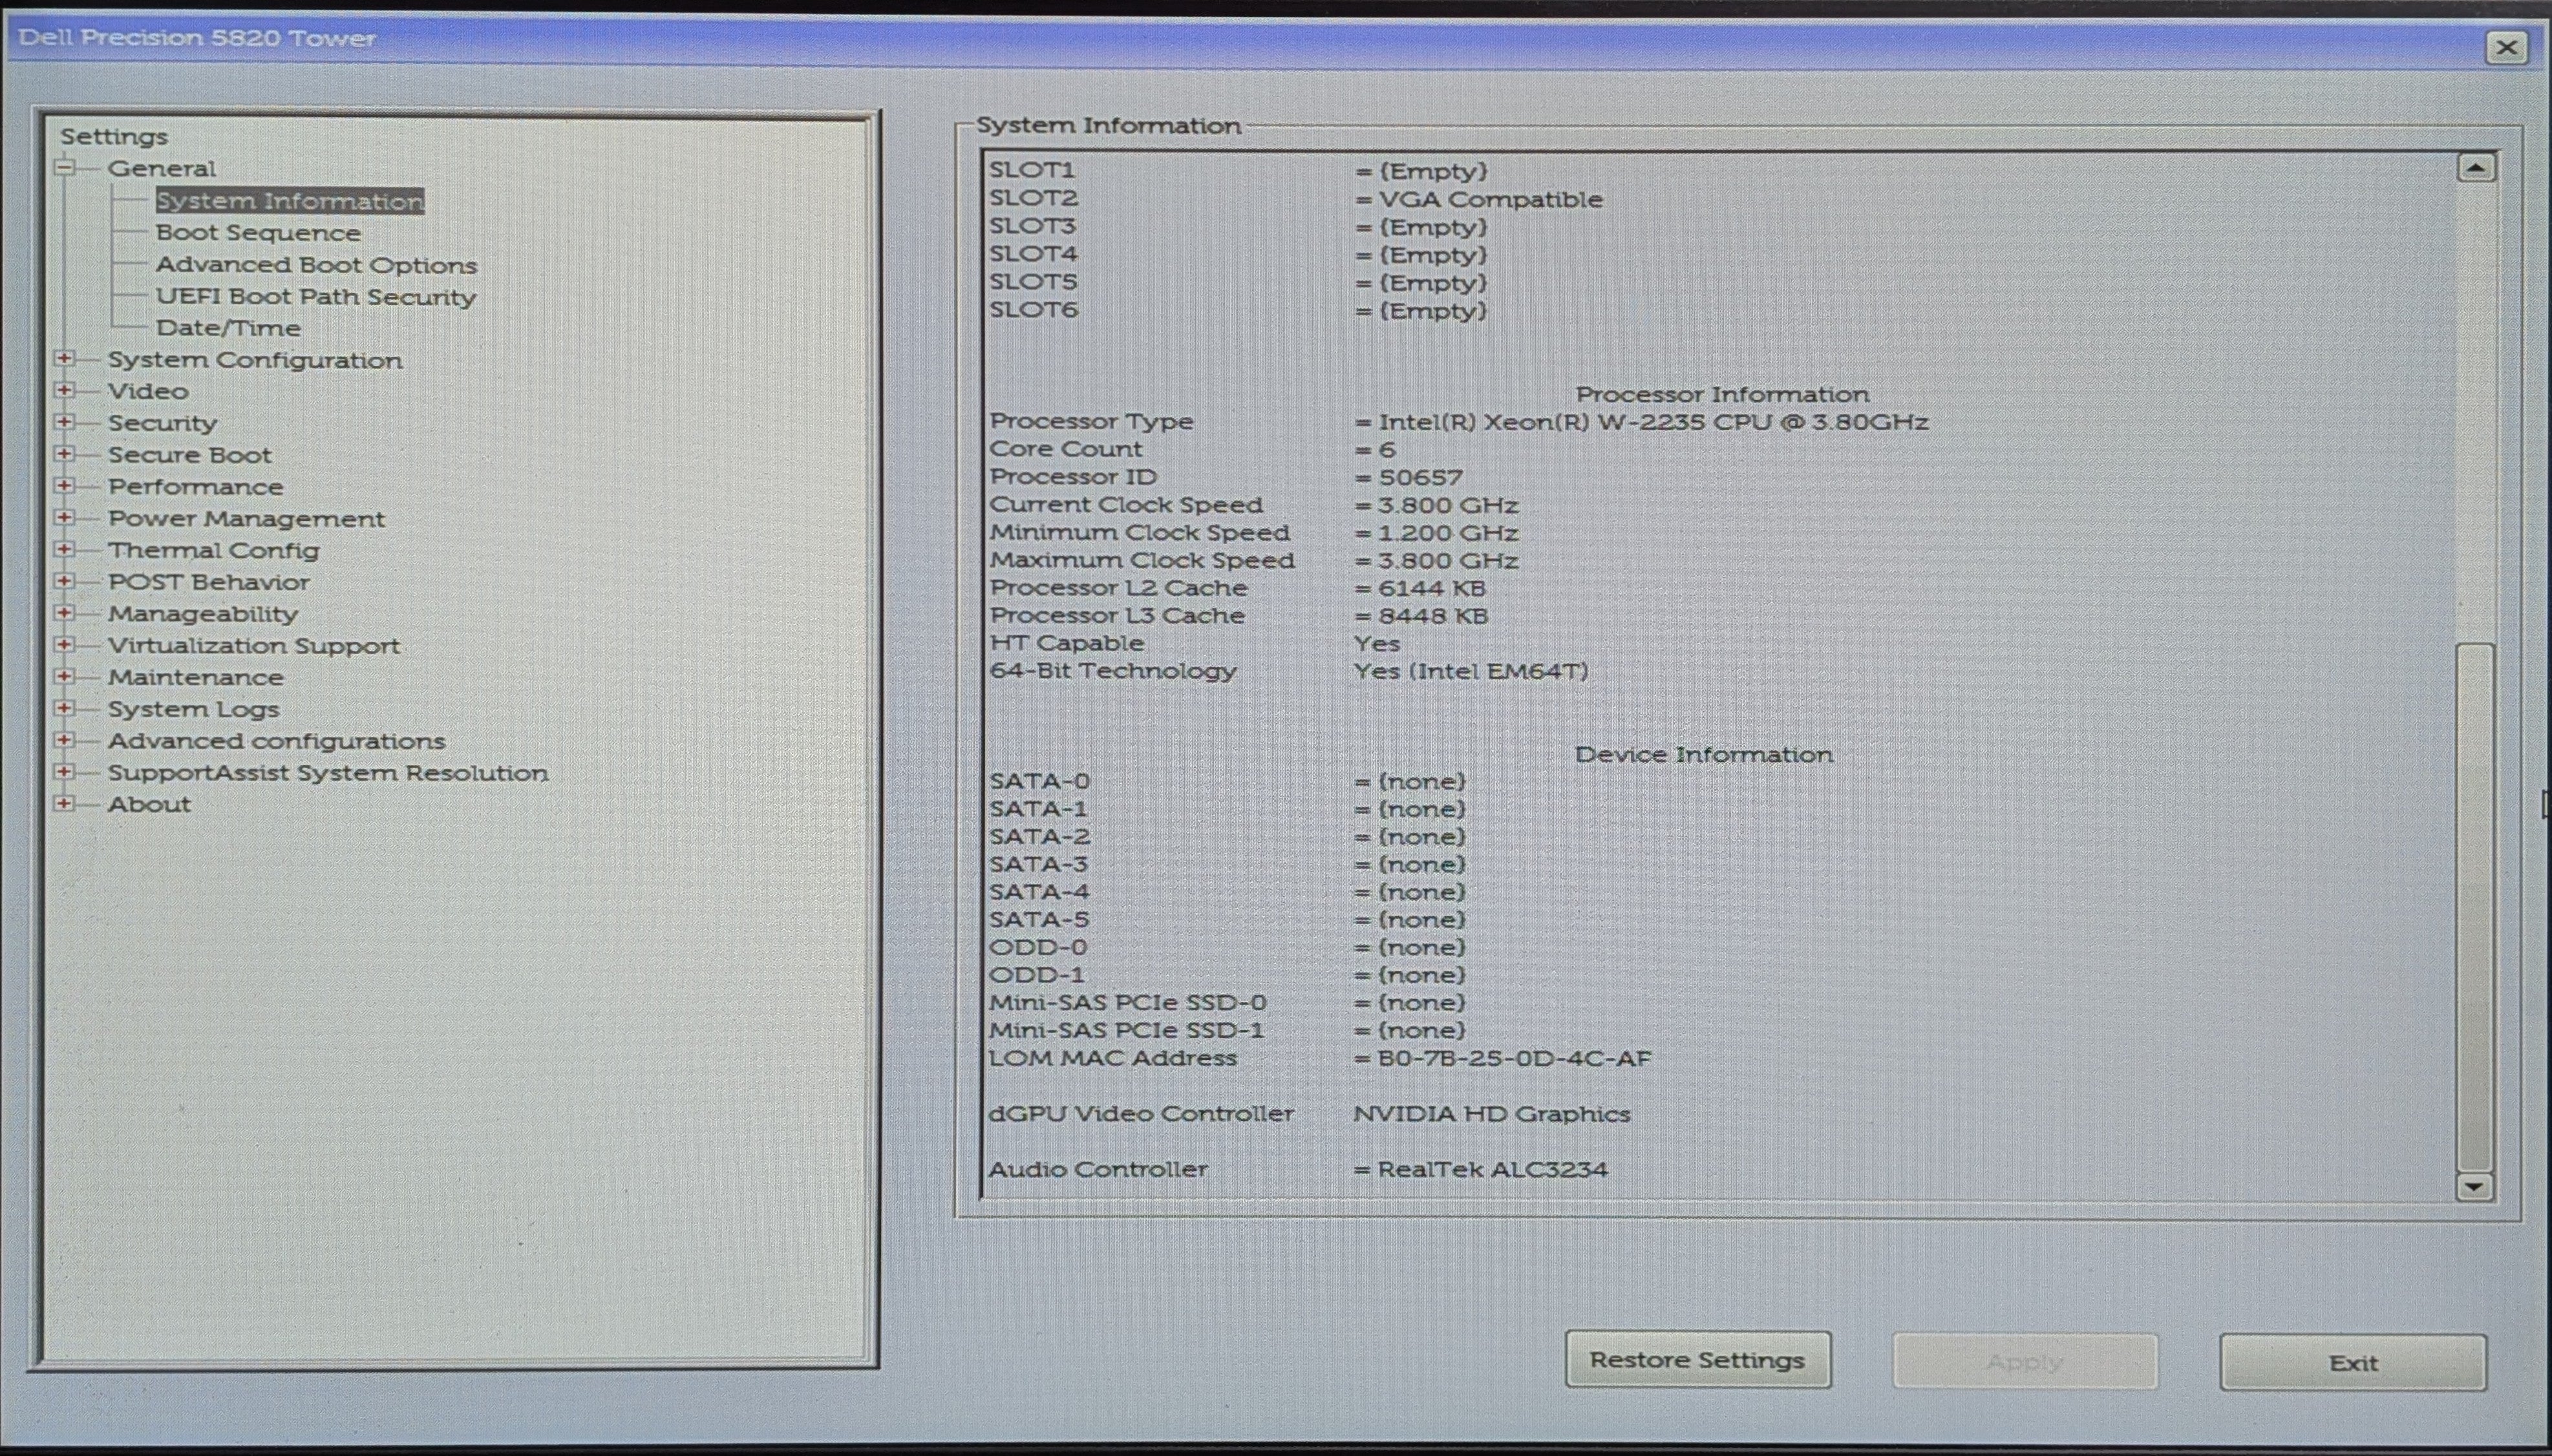Image resolution: width=2552 pixels, height=1456 pixels.
Task: Click the ODD-0 row label
Action: [1038, 947]
